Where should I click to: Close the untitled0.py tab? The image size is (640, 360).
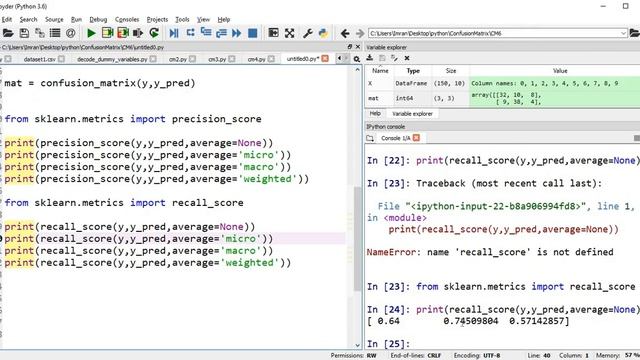[x=325, y=59]
